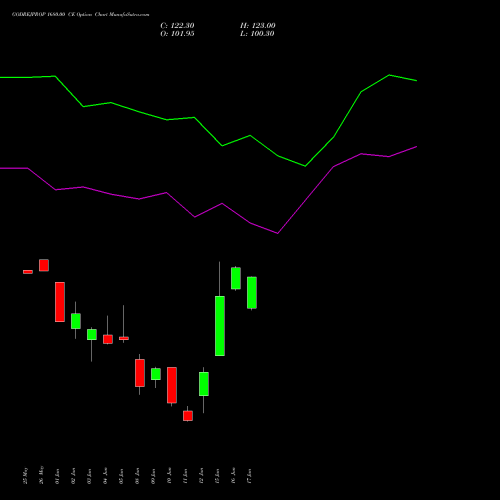The image size is (500, 500).
Task: Click the GODREJPROP options chart title
Action: click(81, 15)
